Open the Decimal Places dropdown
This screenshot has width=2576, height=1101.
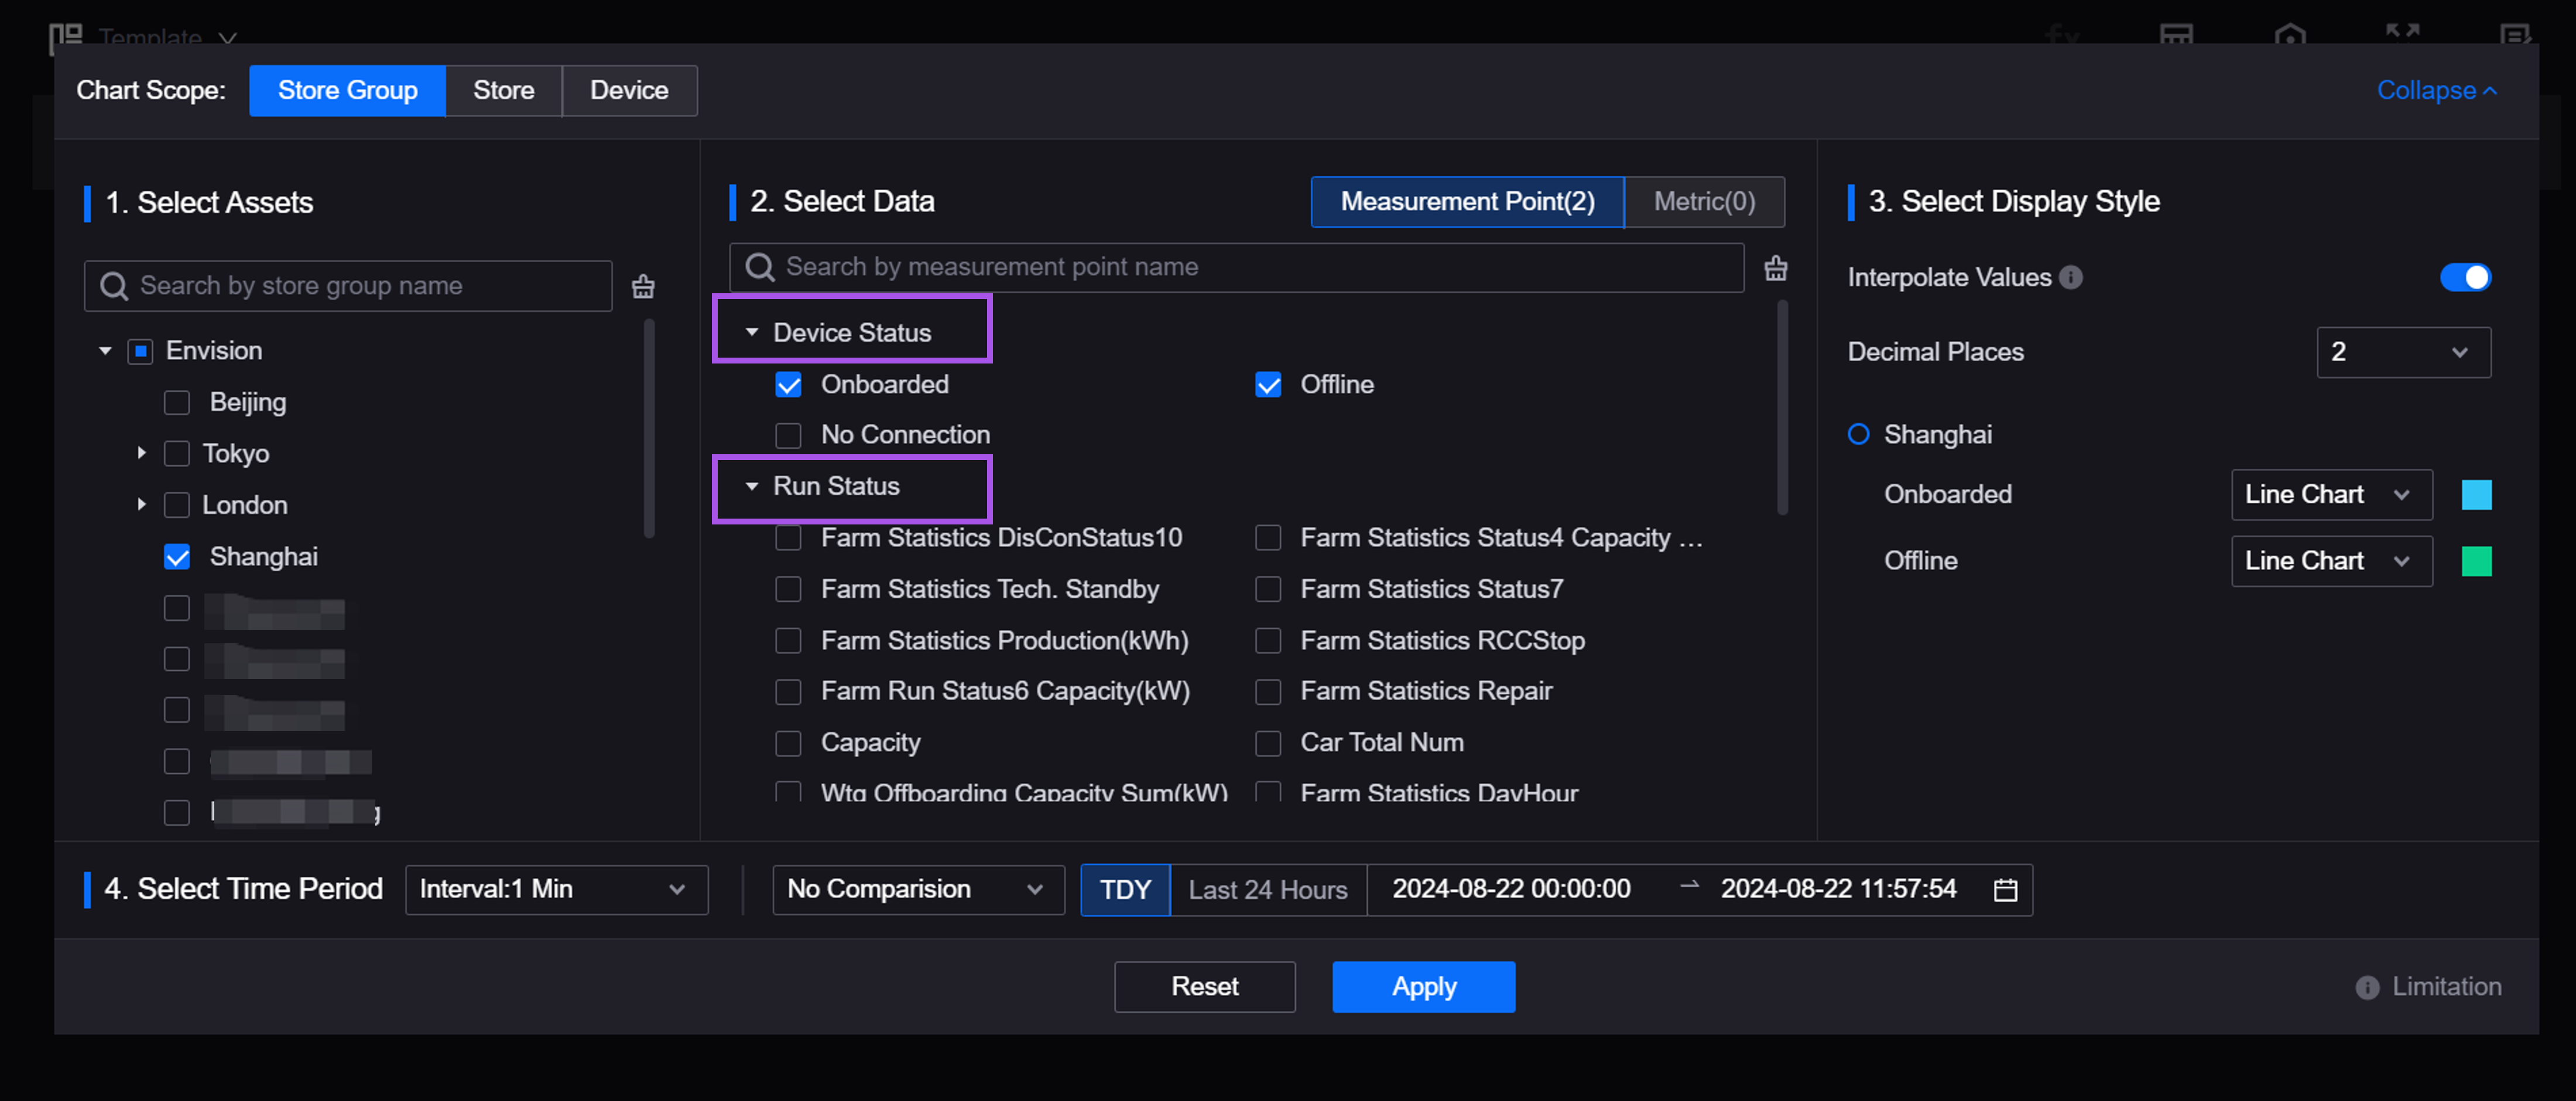2402,352
